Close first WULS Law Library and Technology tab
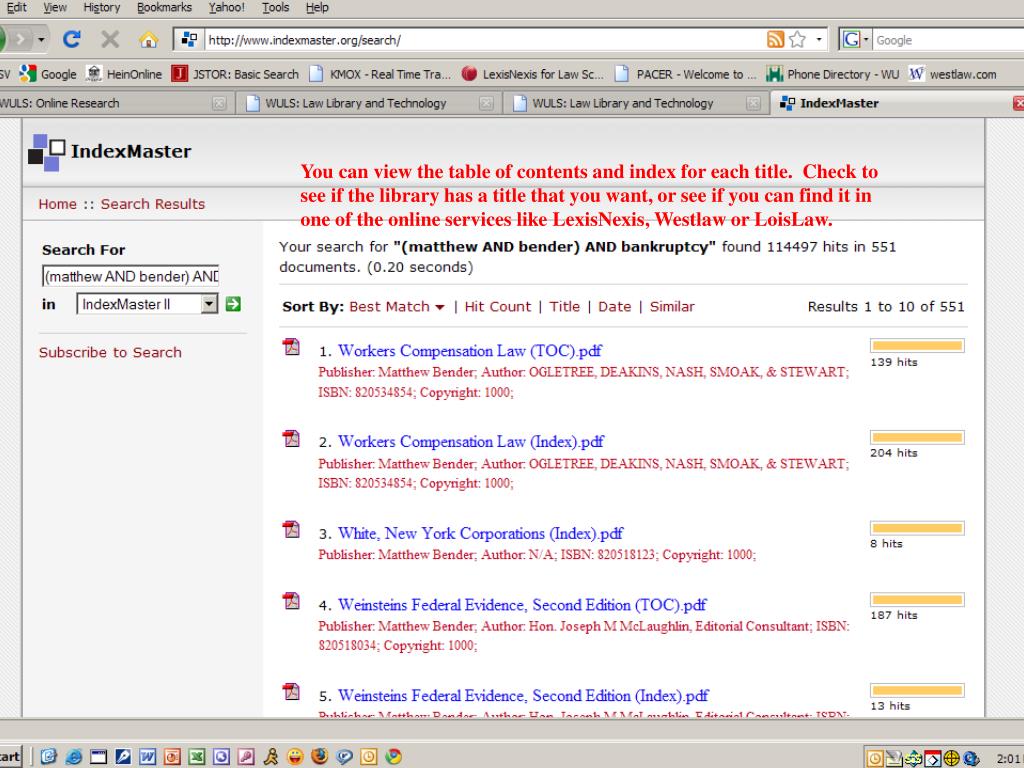The image size is (1024, 768). (x=487, y=103)
